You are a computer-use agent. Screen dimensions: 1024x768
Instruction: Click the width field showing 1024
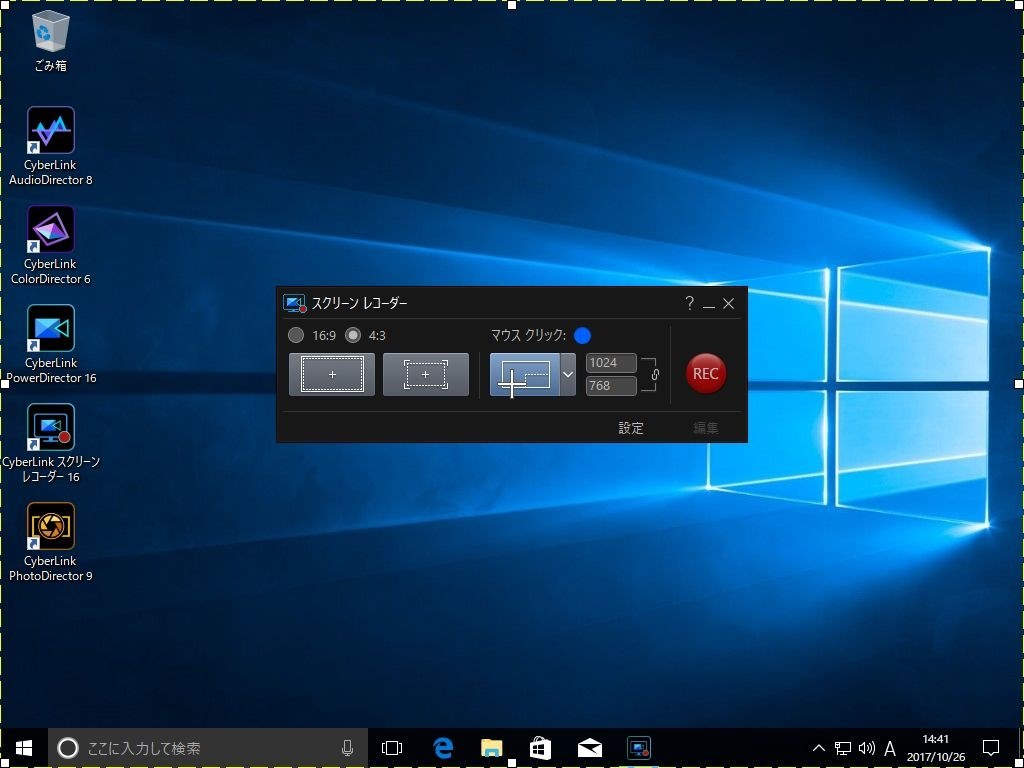(x=611, y=363)
